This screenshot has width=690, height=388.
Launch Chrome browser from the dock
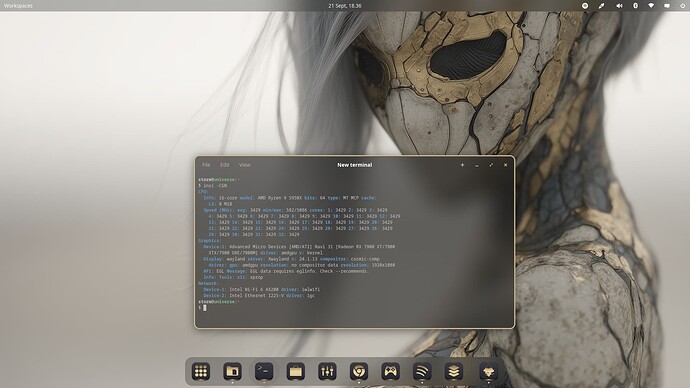pyautogui.click(x=359, y=372)
